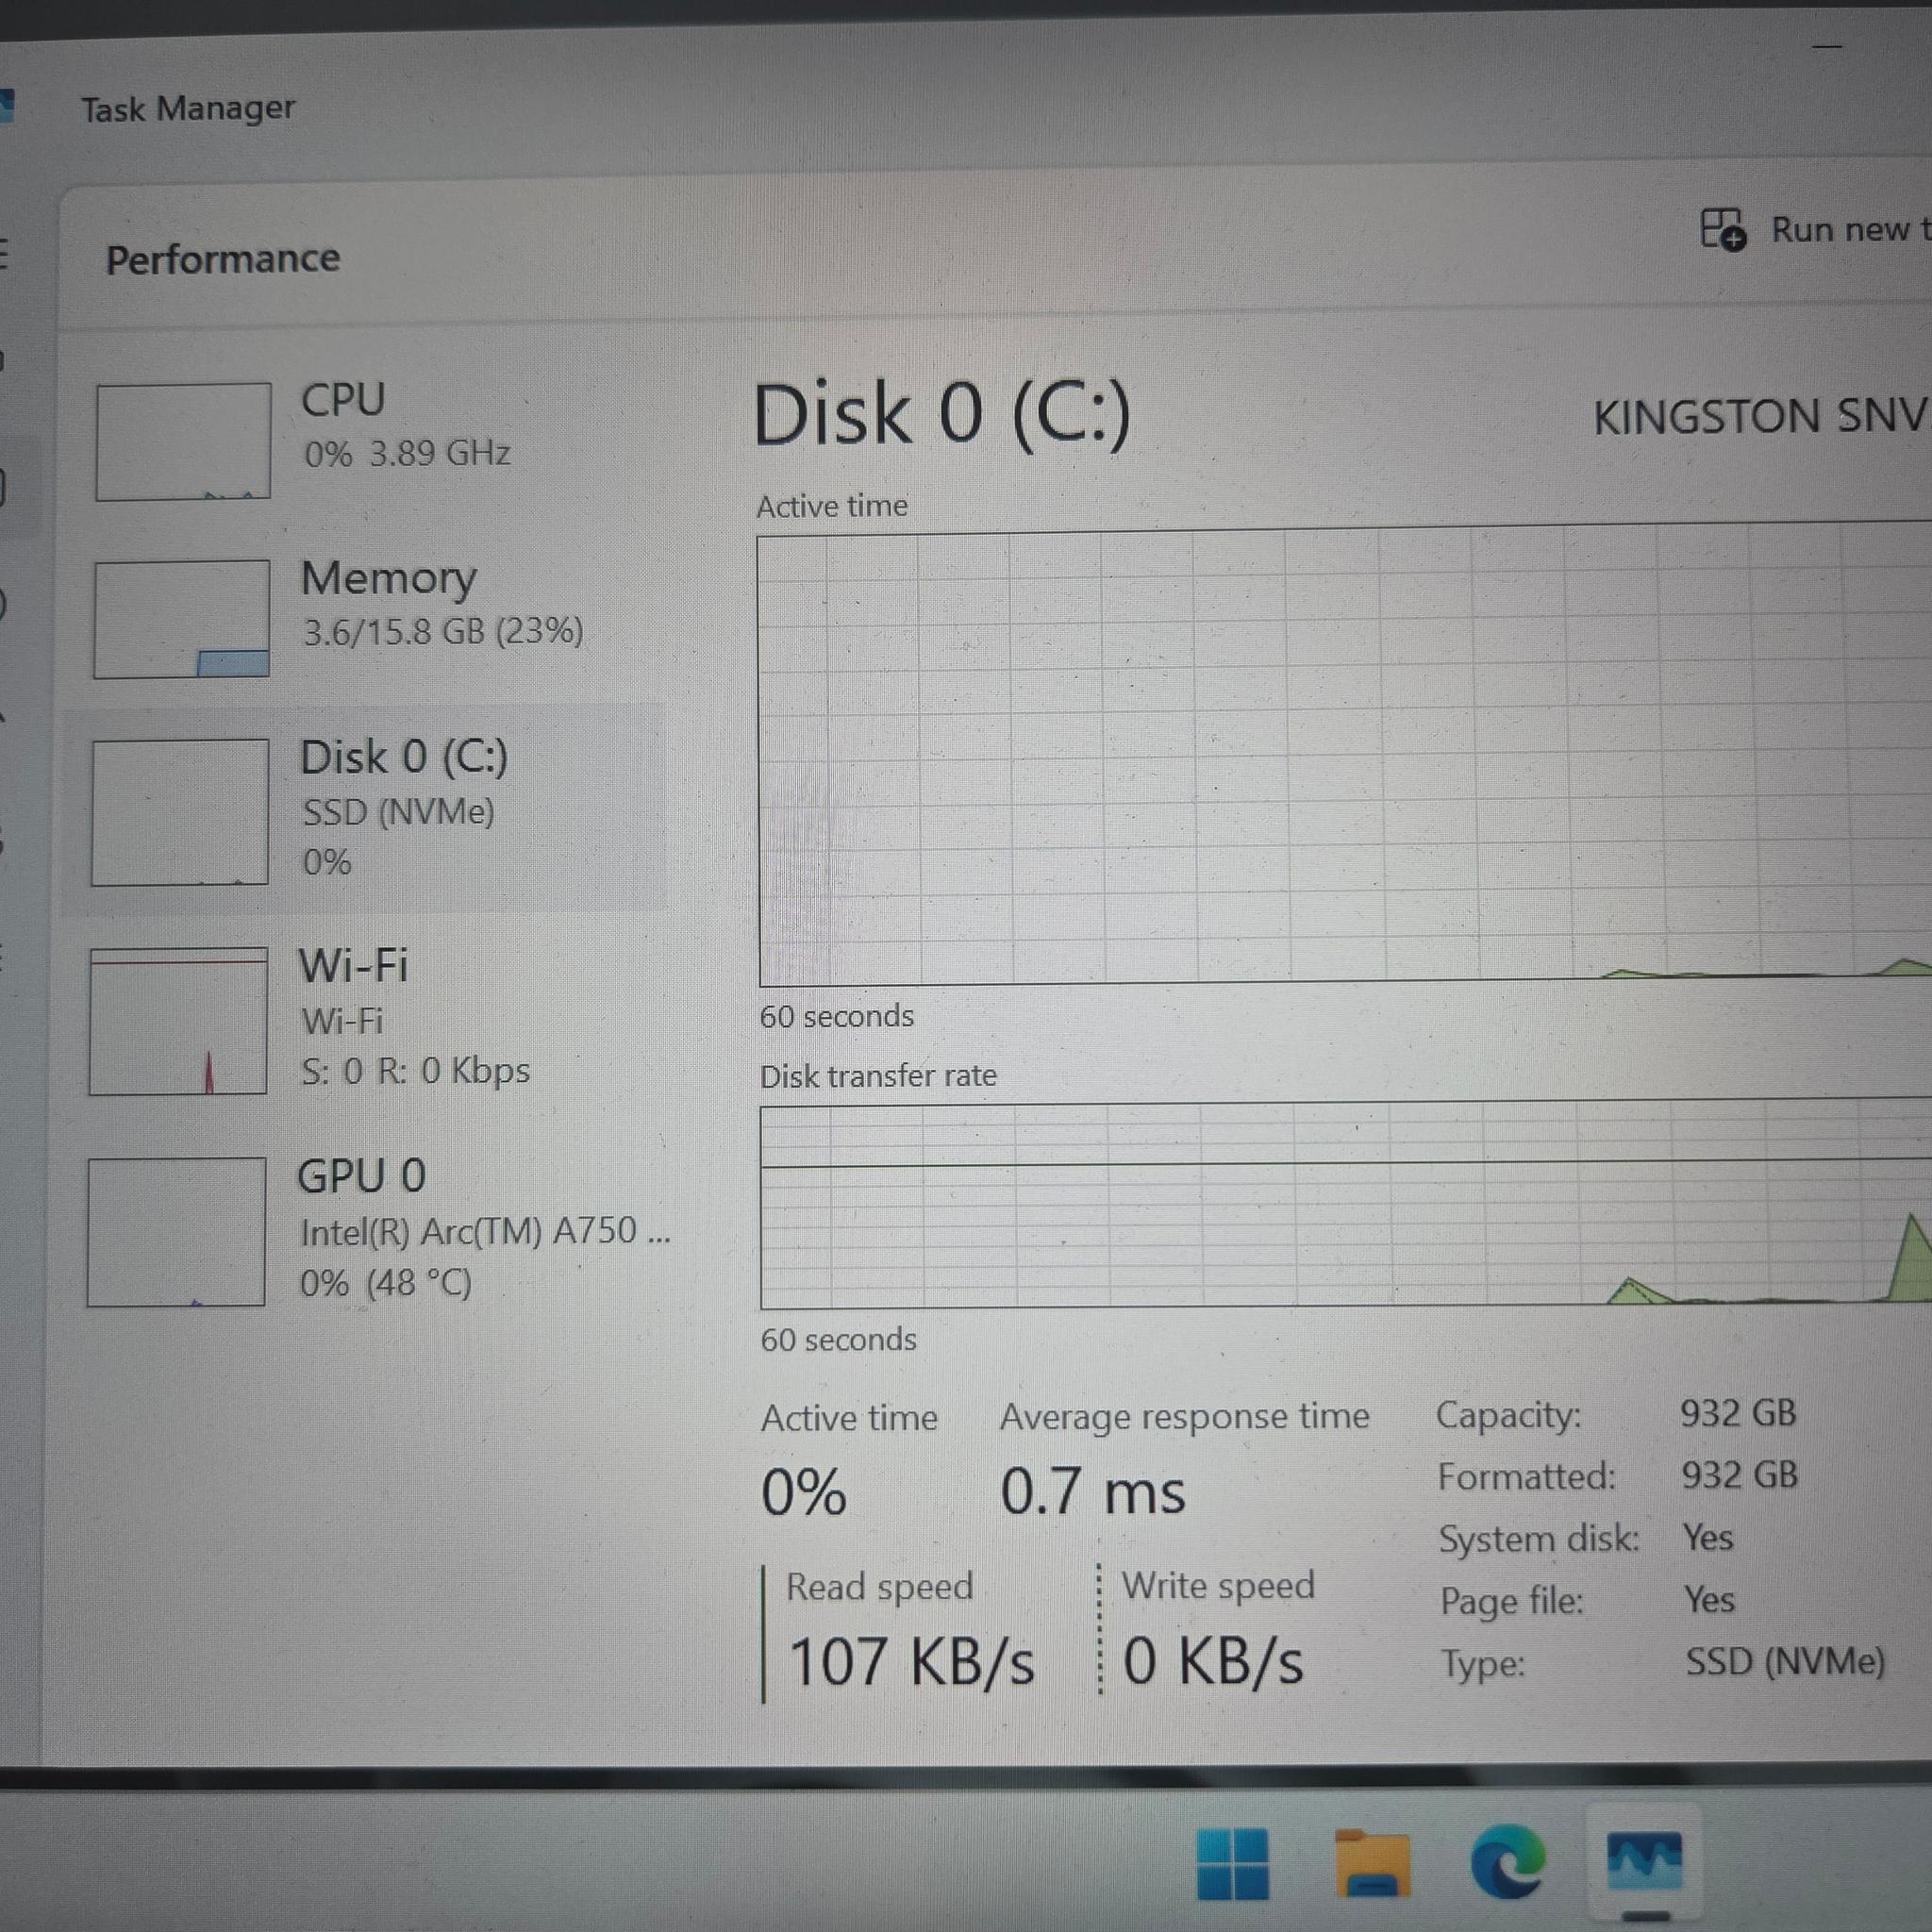Viewport: 1932px width, 1932px height.
Task: Click the 107 KB/s read speed value
Action: [911, 1661]
